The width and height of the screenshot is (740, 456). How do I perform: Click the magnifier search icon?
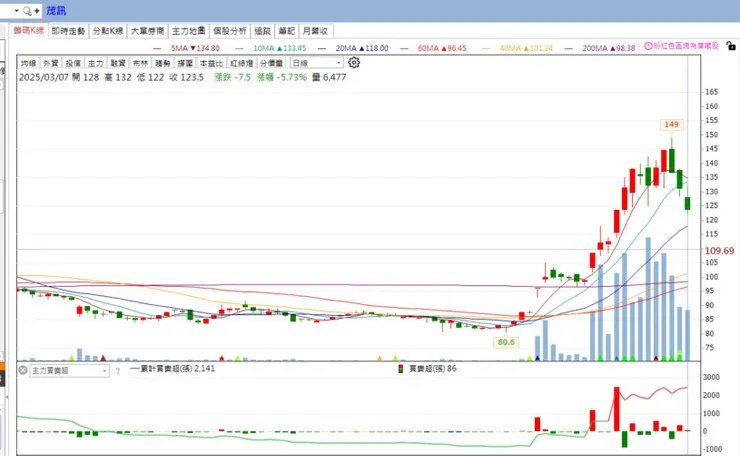[x=27, y=11]
